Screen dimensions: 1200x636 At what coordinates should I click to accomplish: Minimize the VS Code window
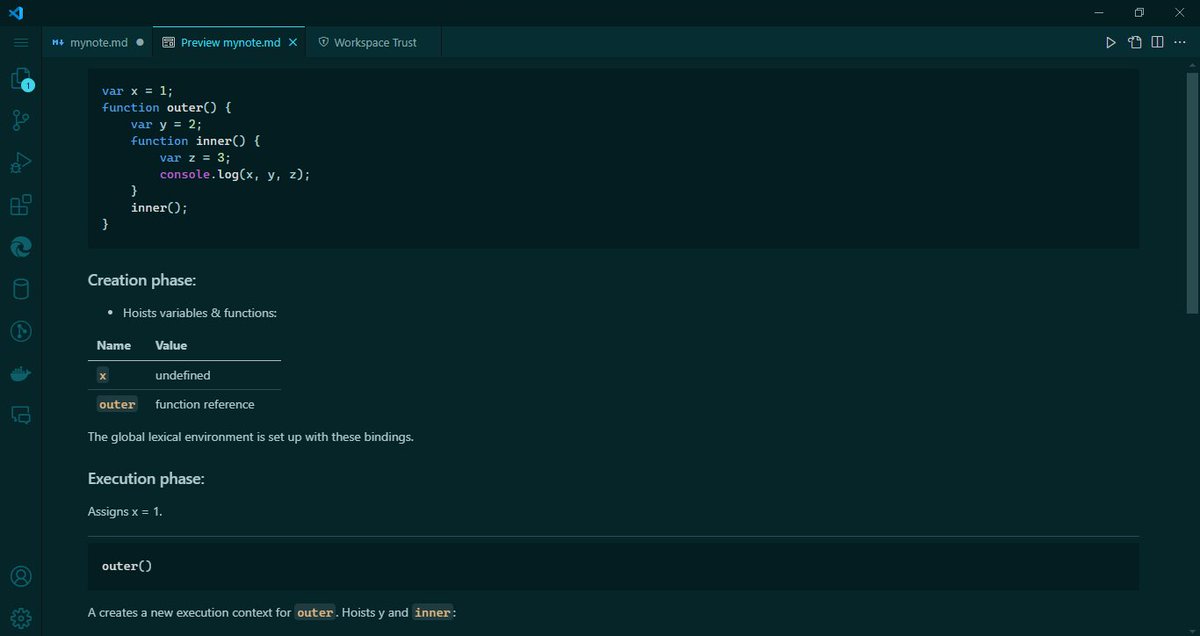point(1099,13)
